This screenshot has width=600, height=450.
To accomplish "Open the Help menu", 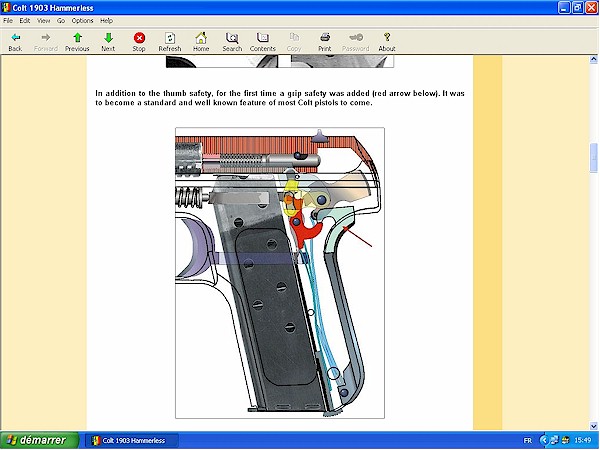I will click(x=106, y=21).
